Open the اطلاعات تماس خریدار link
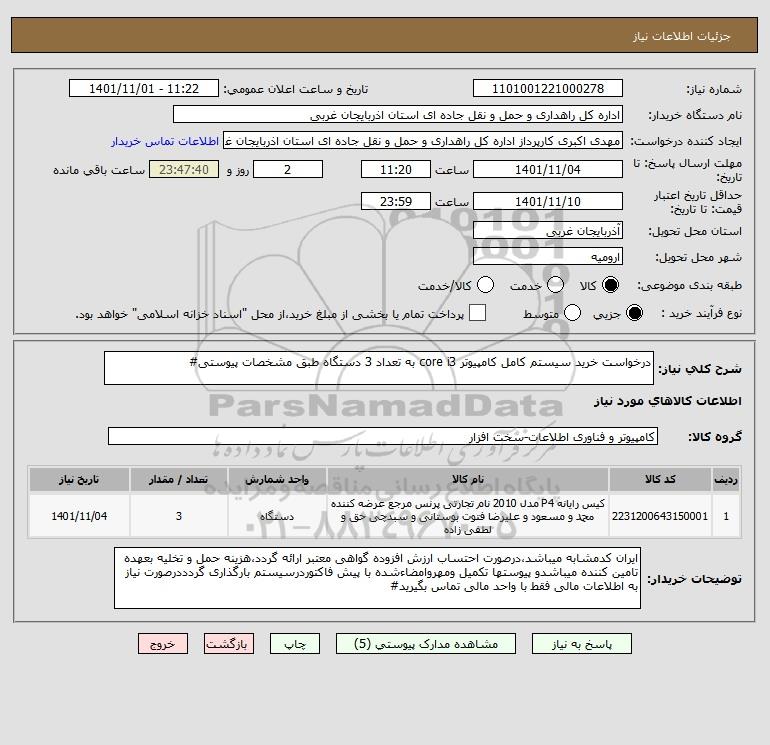The width and height of the screenshot is (770, 745). point(165,141)
